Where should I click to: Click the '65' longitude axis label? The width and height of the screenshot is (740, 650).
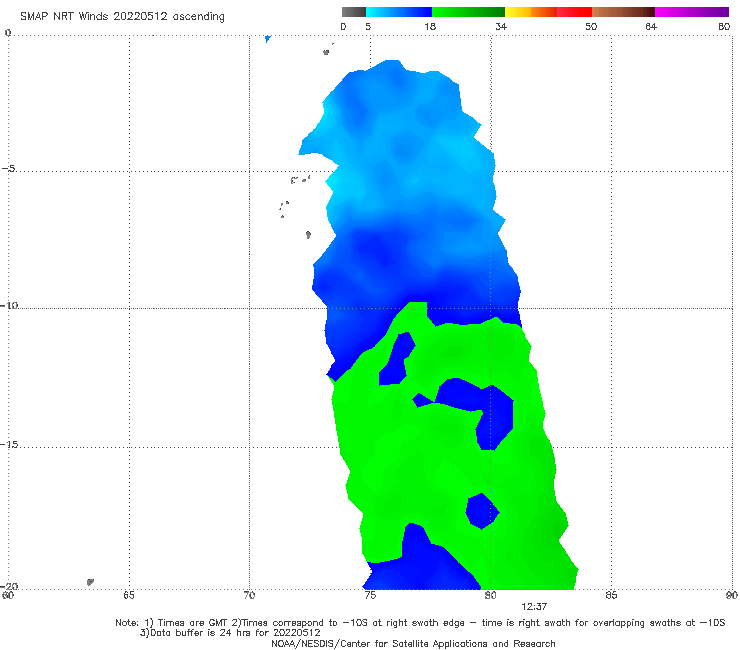pos(129,595)
